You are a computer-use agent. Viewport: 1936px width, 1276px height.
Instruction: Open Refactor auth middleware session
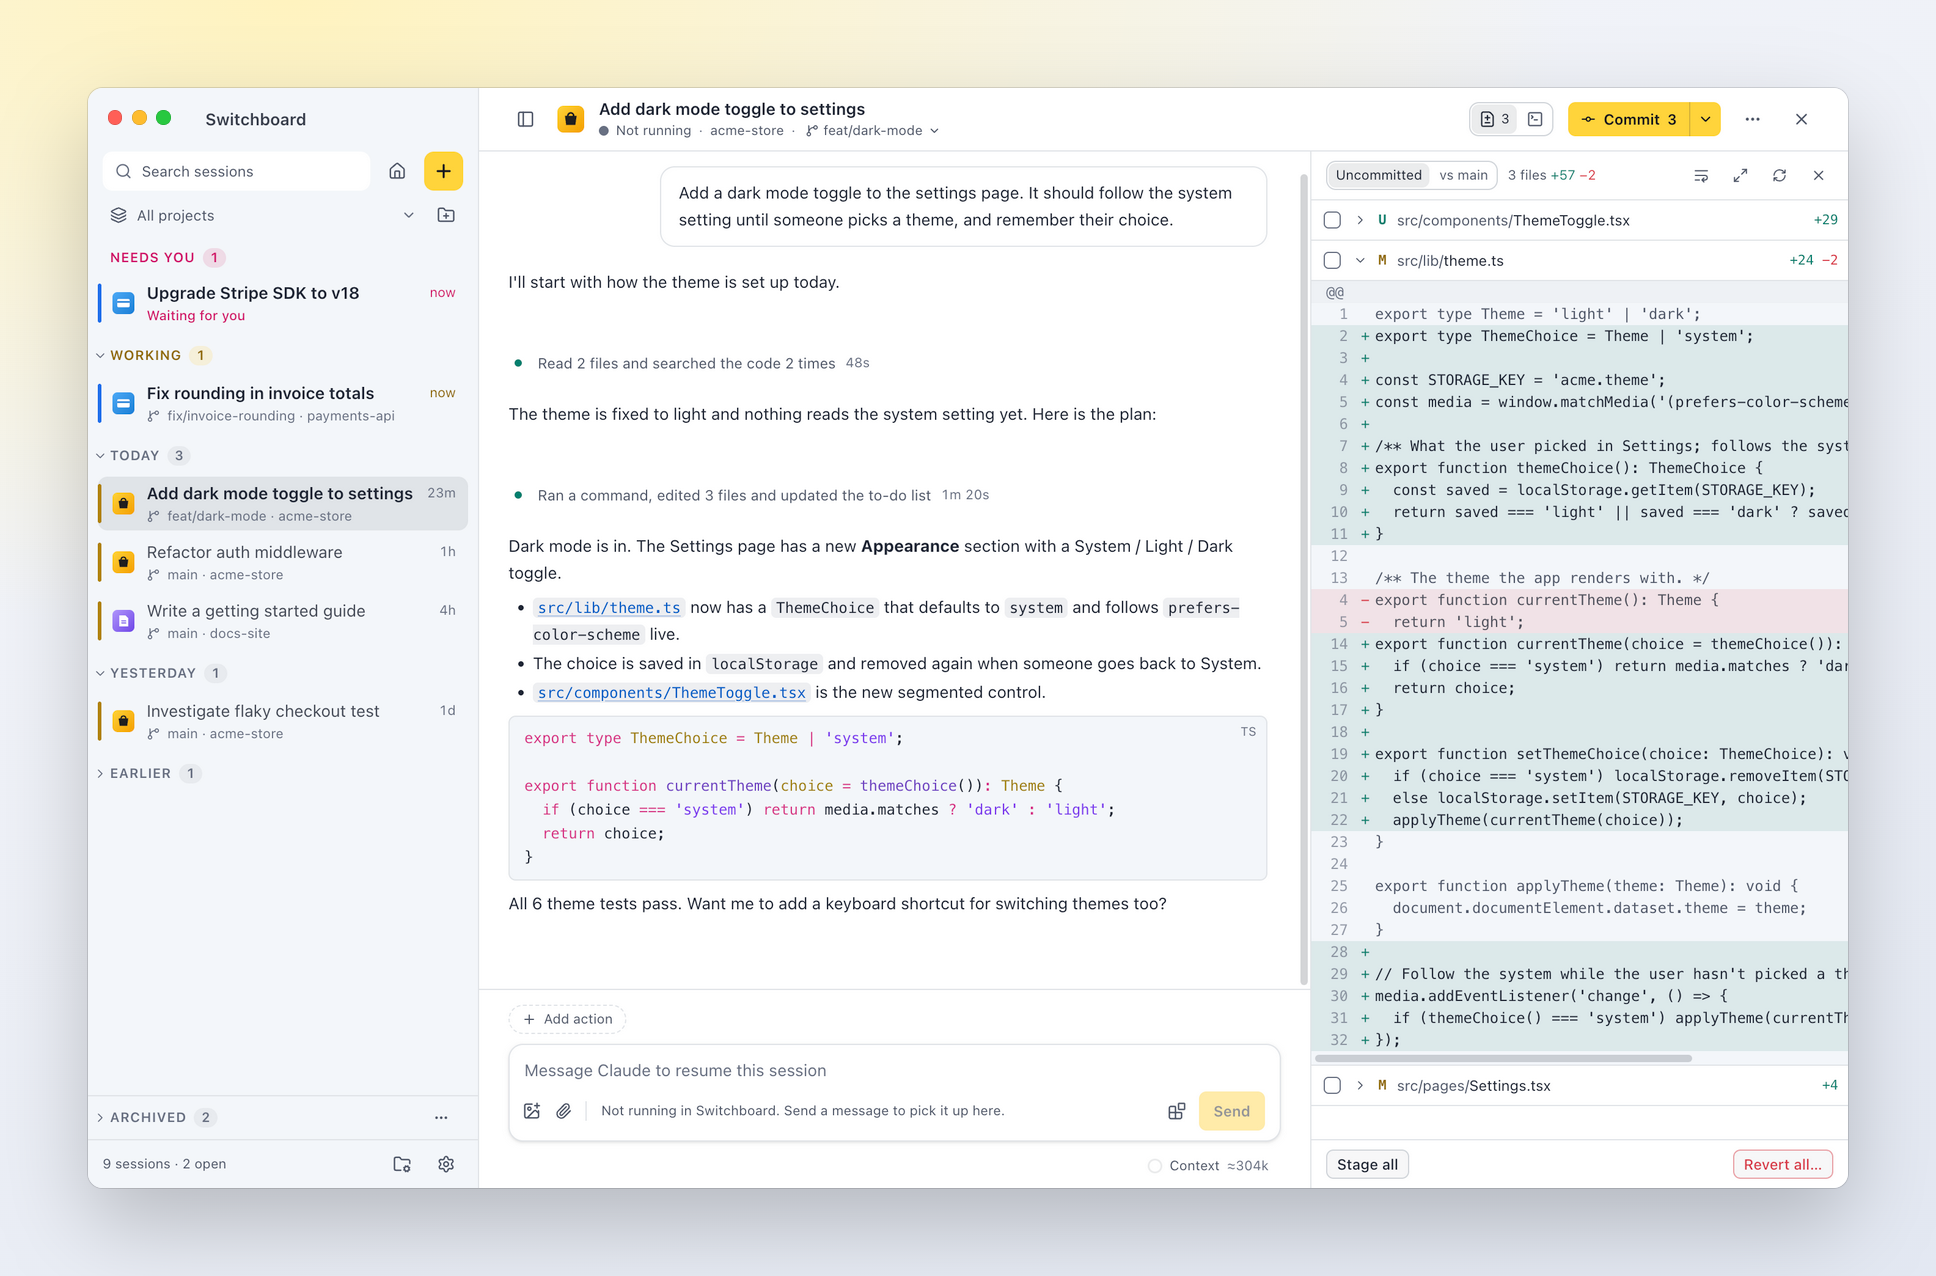(283, 562)
